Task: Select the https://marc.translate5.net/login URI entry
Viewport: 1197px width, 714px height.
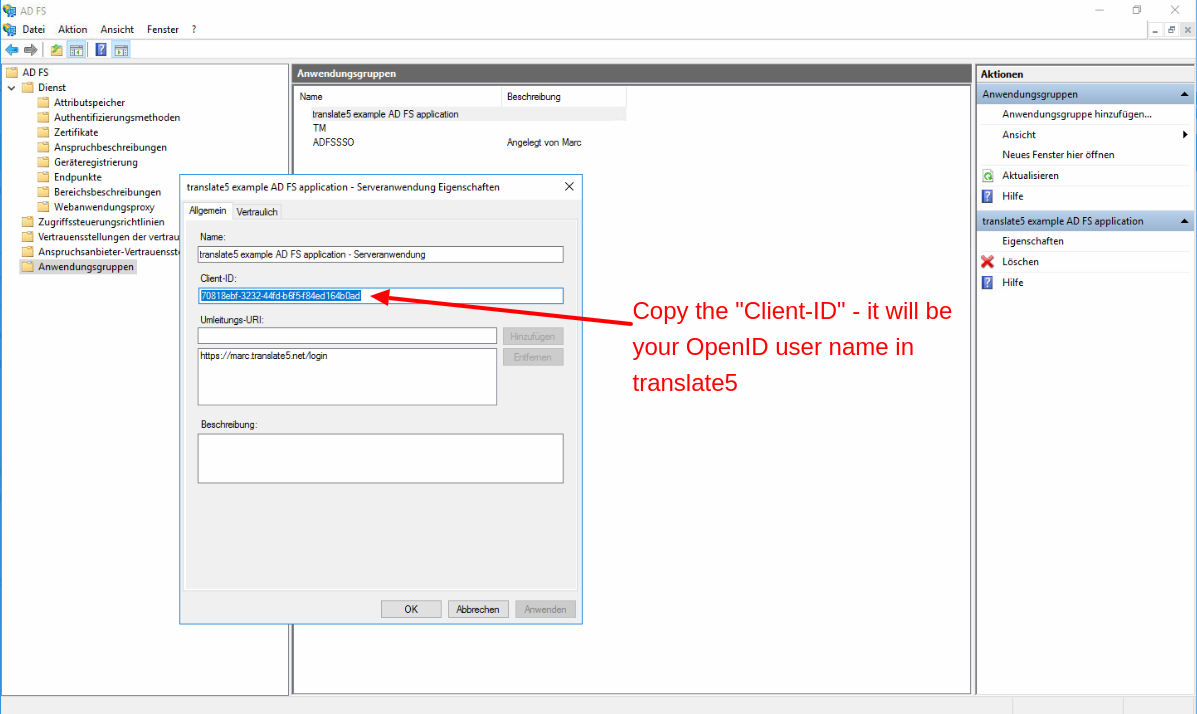Action: (263, 356)
